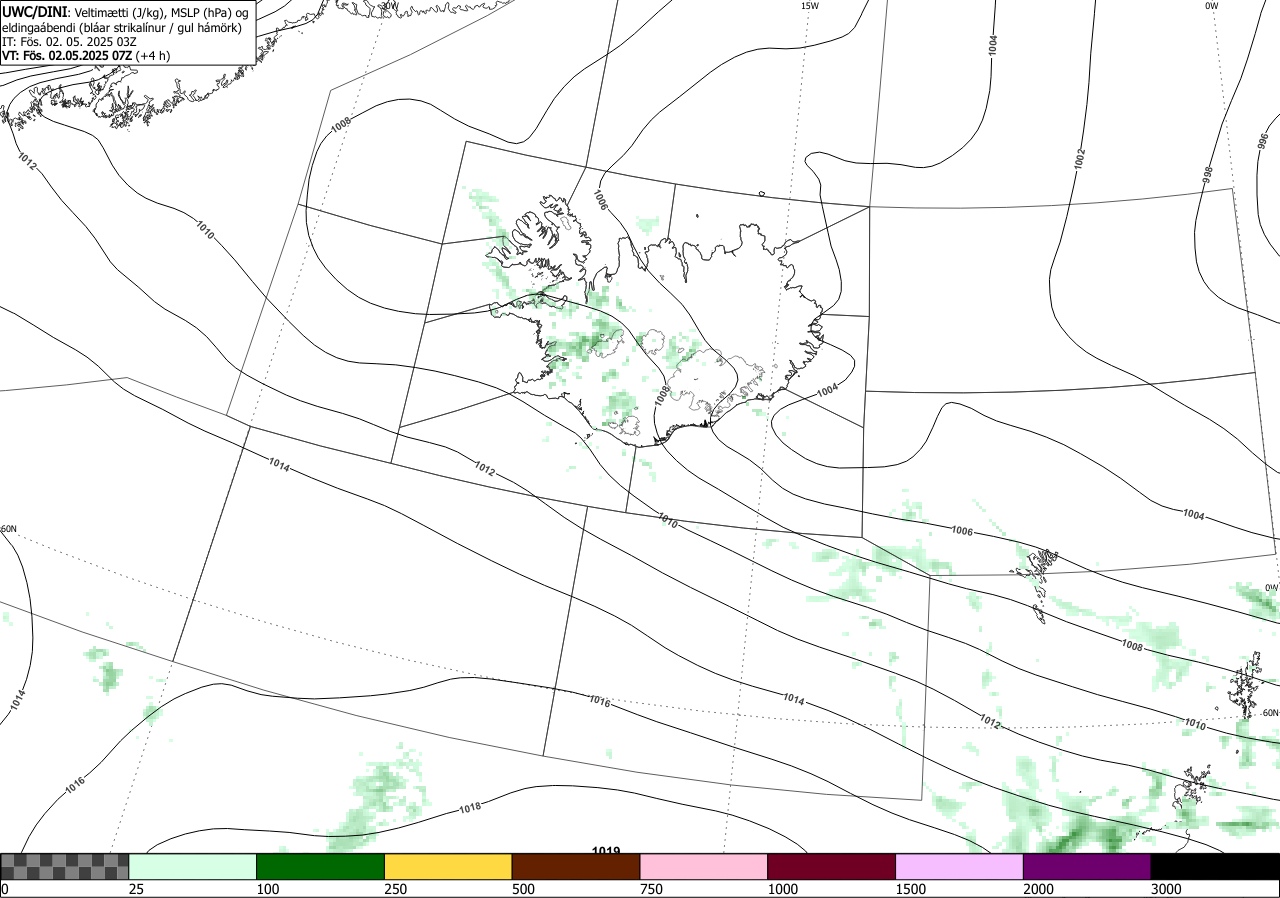Click the legend value "500"
Image resolution: width=1280 pixels, height=898 pixels.
click(x=523, y=889)
